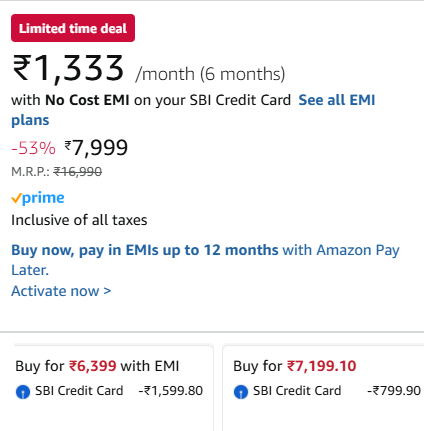424x431 pixels.
Task: Click the -53% discount label
Action: pyautogui.click(x=33, y=148)
